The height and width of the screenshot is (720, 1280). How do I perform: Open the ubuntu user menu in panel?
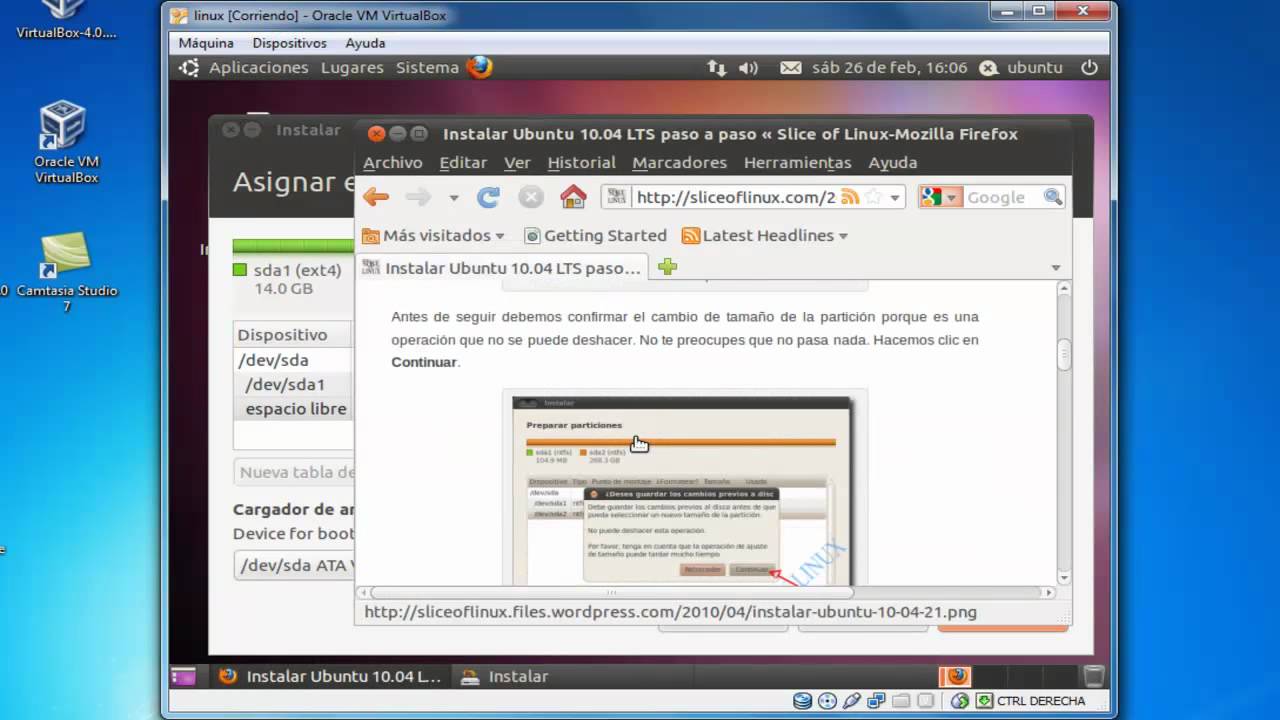[1021, 67]
